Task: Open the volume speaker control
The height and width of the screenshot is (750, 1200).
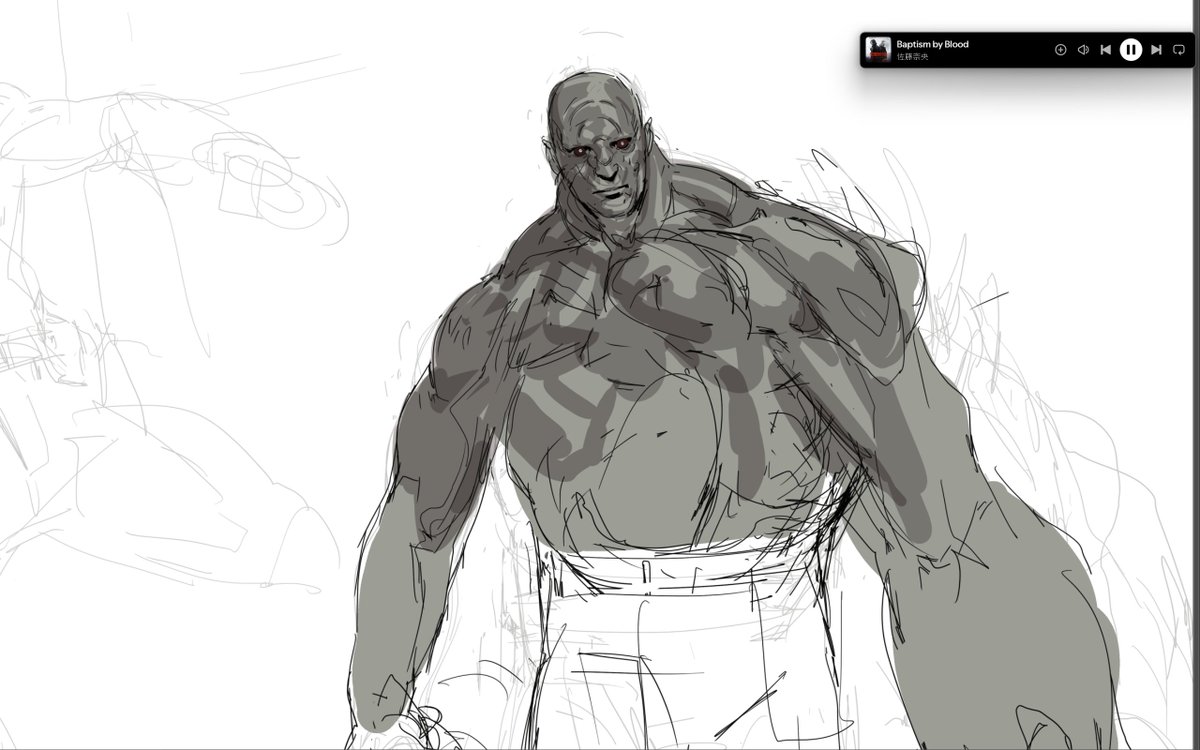Action: tap(1083, 49)
